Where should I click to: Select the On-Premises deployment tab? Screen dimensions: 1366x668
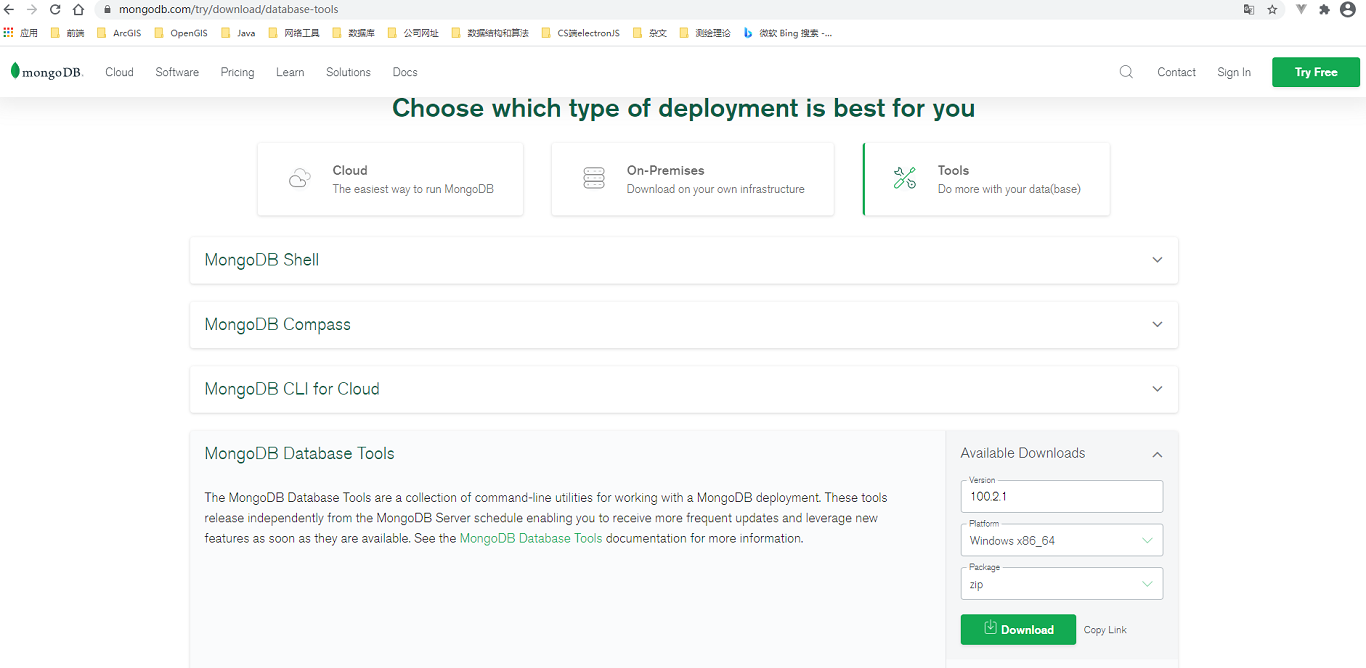coord(692,179)
